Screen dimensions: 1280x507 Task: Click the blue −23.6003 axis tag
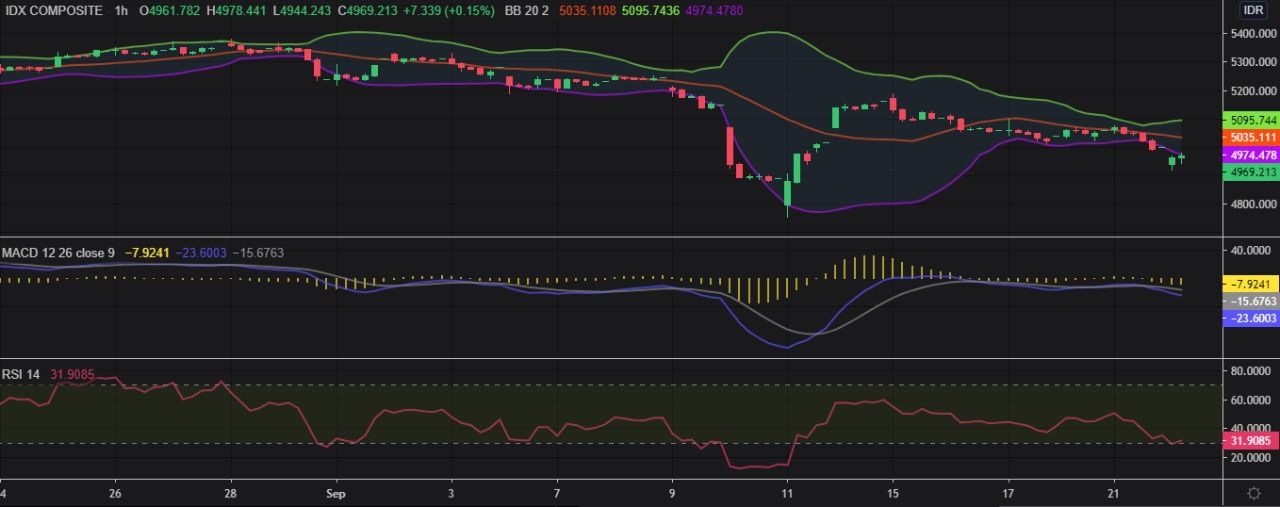(x=1251, y=318)
